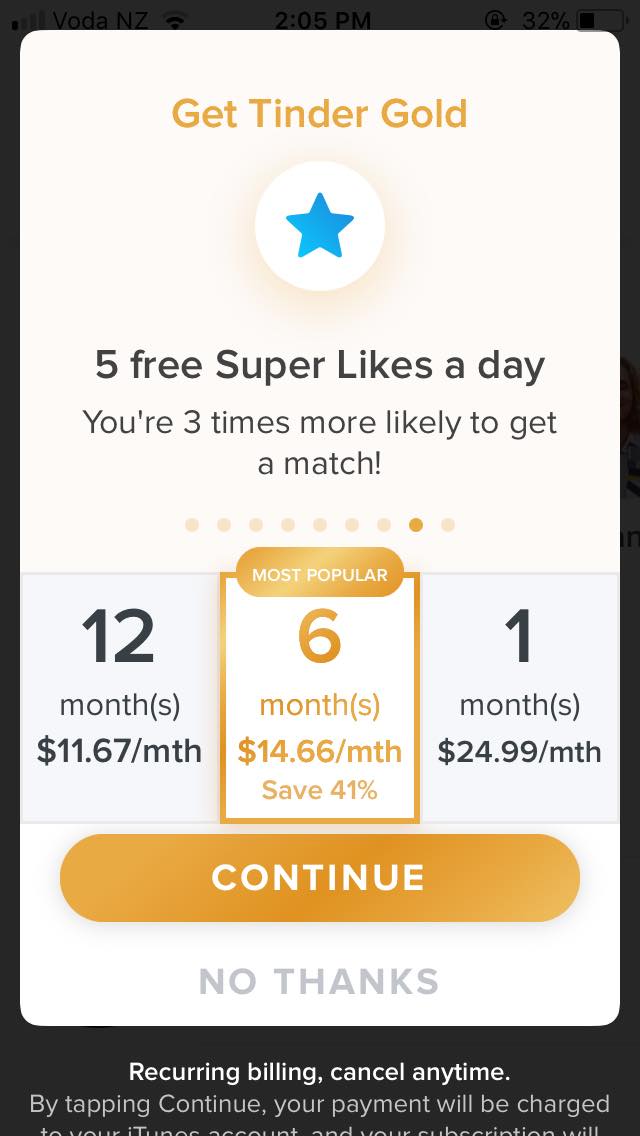
Task: Tap the battery icon in status bar
Action: click(x=600, y=20)
